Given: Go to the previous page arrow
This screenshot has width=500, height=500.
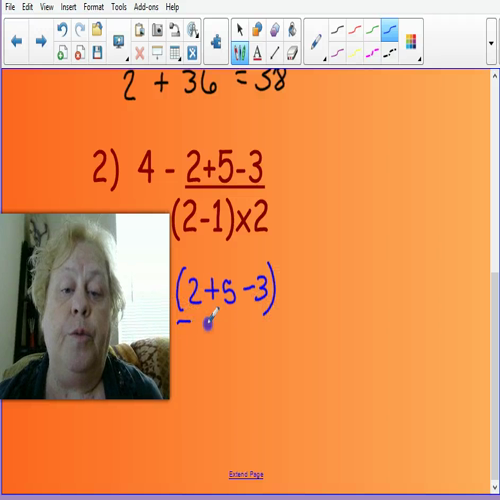Looking at the screenshot, I should [x=16, y=41].
